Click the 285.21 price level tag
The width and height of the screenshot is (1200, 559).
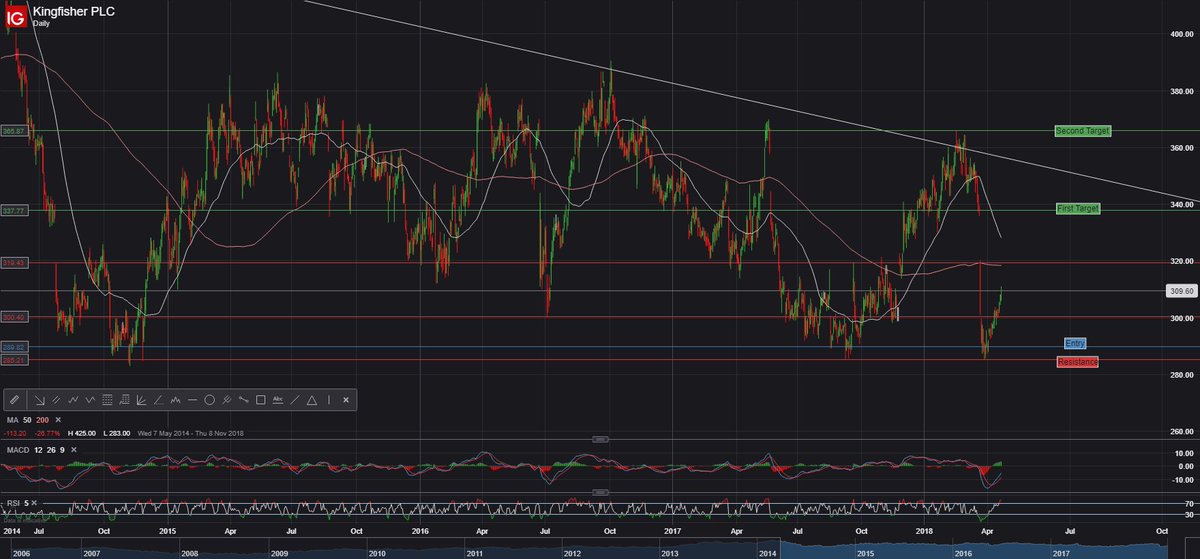(x=14, y=360)
